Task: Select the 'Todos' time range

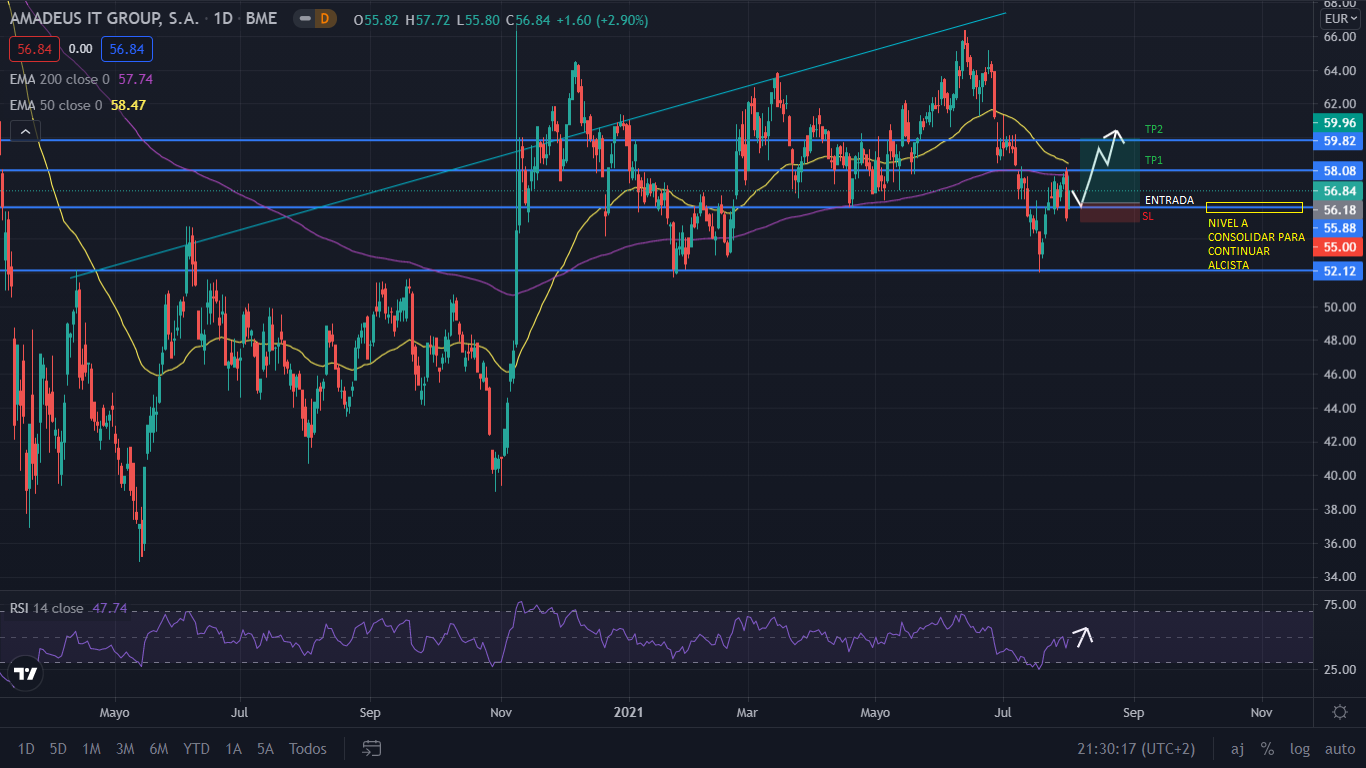Action: [307, 749]
